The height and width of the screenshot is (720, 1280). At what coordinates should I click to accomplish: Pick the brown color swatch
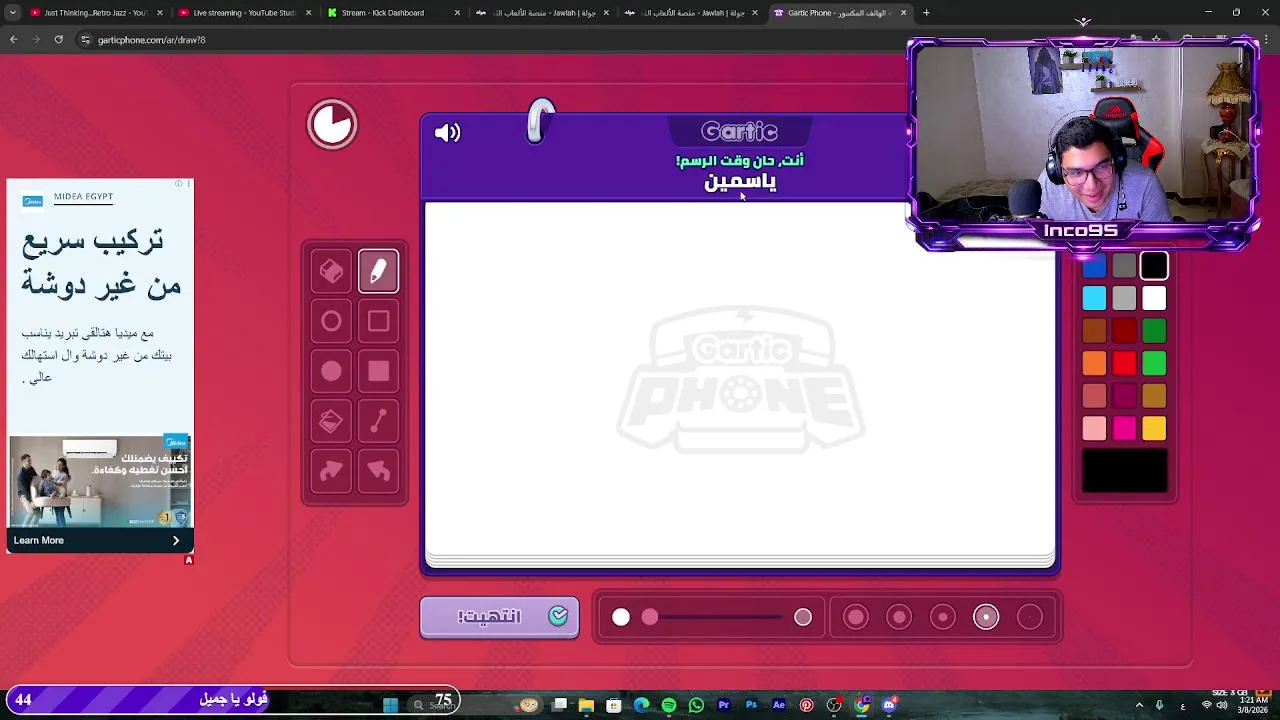[1094, 331]
